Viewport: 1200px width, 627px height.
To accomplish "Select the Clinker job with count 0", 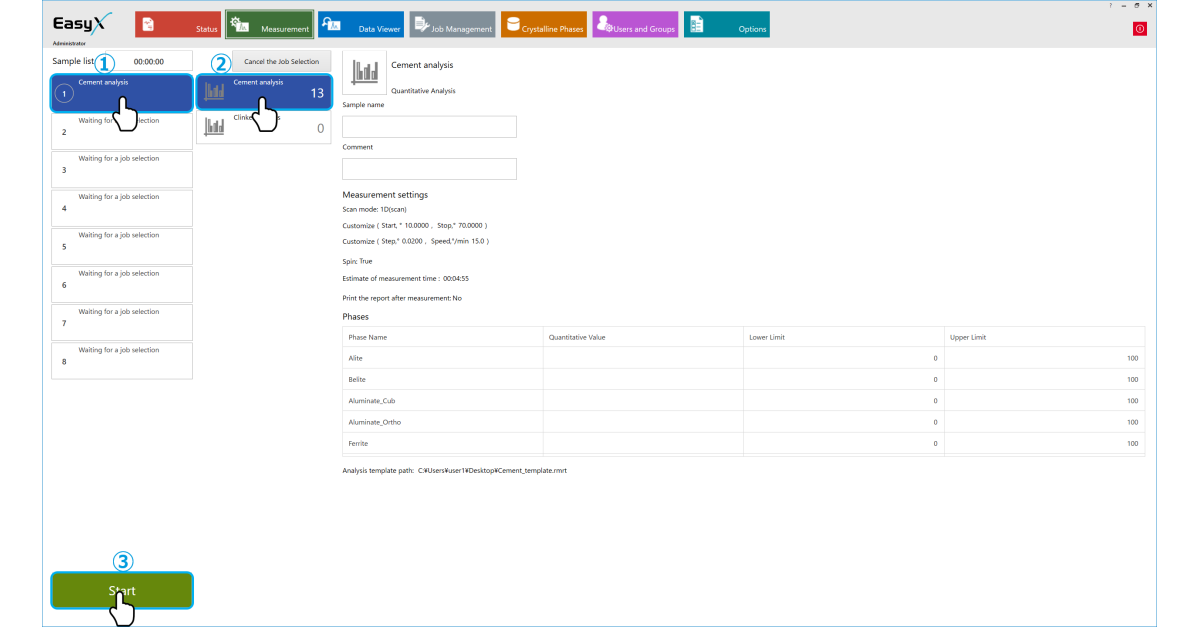I will tap(263, 127).
